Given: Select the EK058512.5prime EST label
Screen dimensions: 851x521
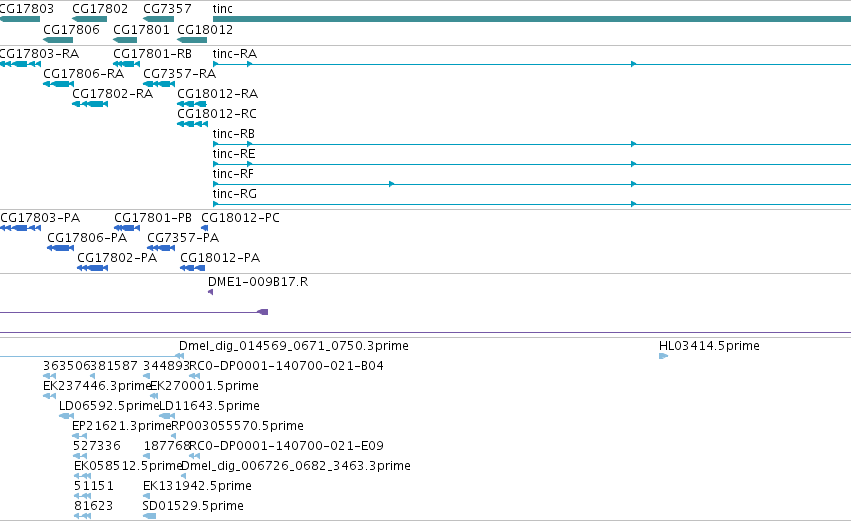Looking at the screenshot, I should coord(128,466).
